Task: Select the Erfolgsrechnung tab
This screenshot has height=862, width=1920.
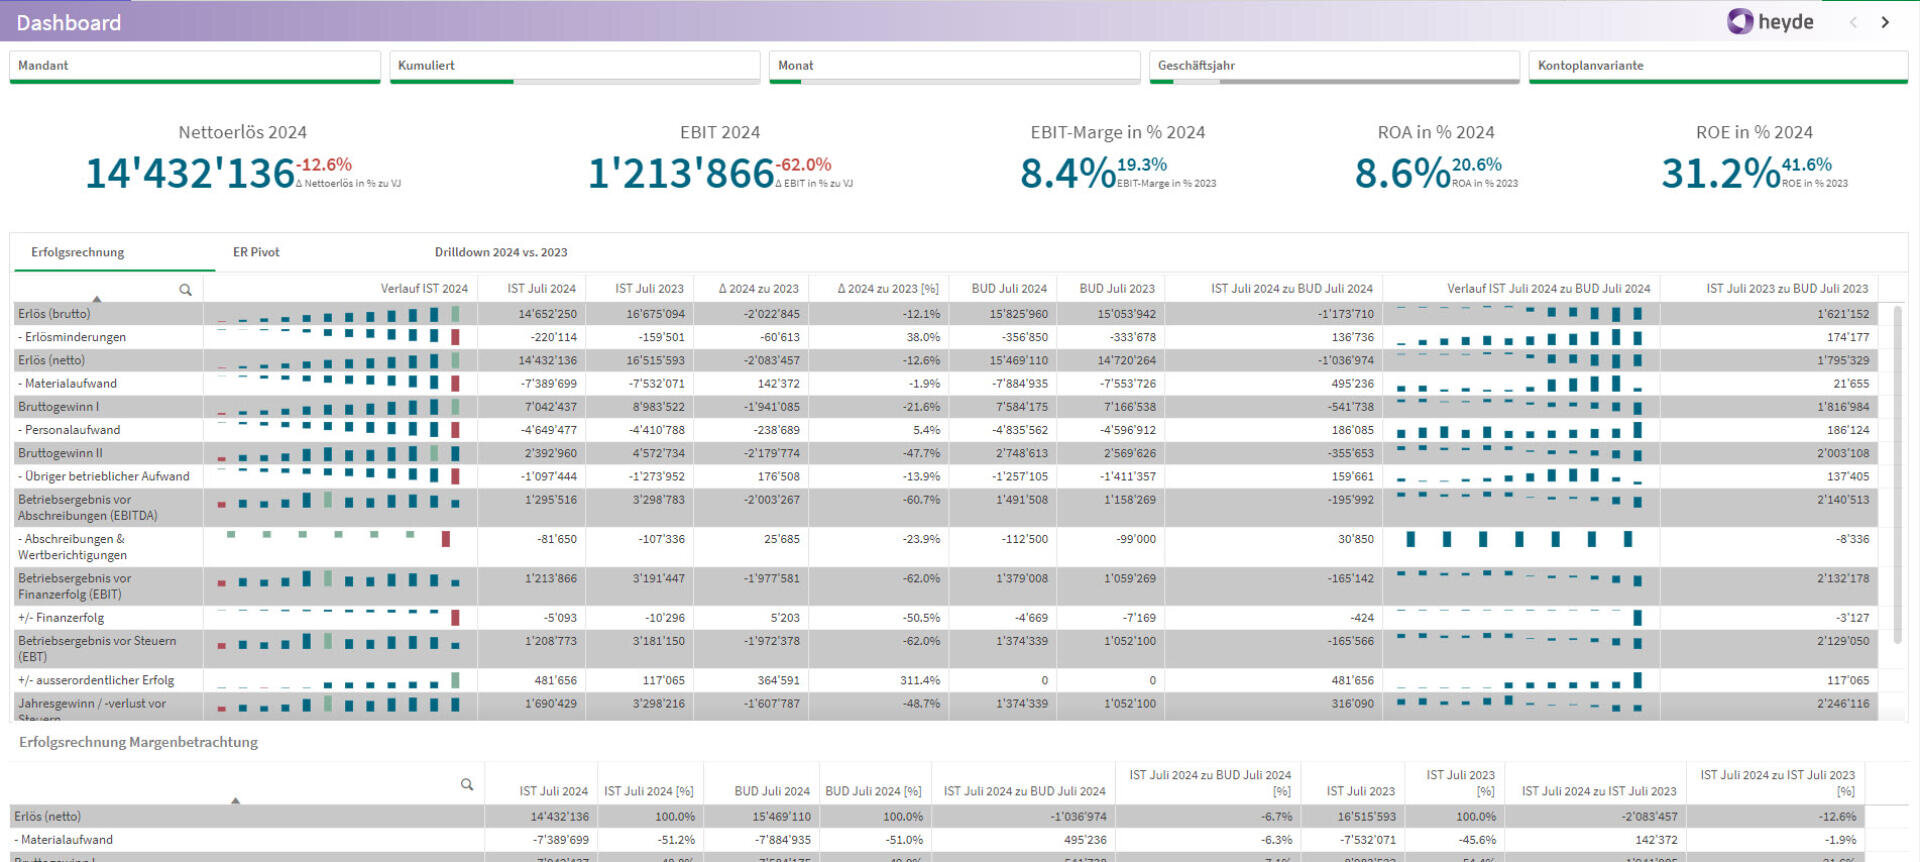Action: pos(78,252)
